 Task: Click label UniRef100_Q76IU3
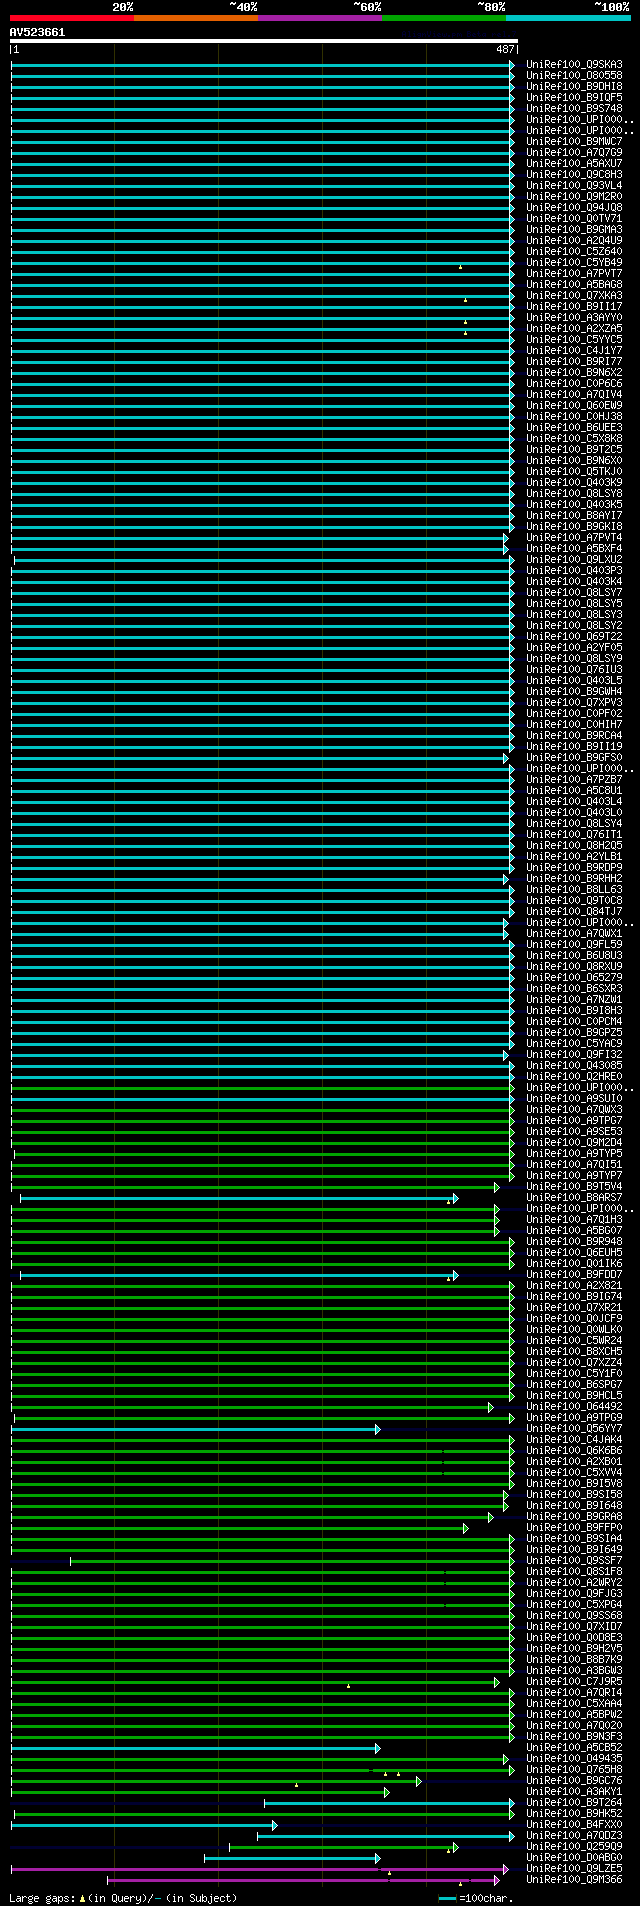click(x=574, y=669)
